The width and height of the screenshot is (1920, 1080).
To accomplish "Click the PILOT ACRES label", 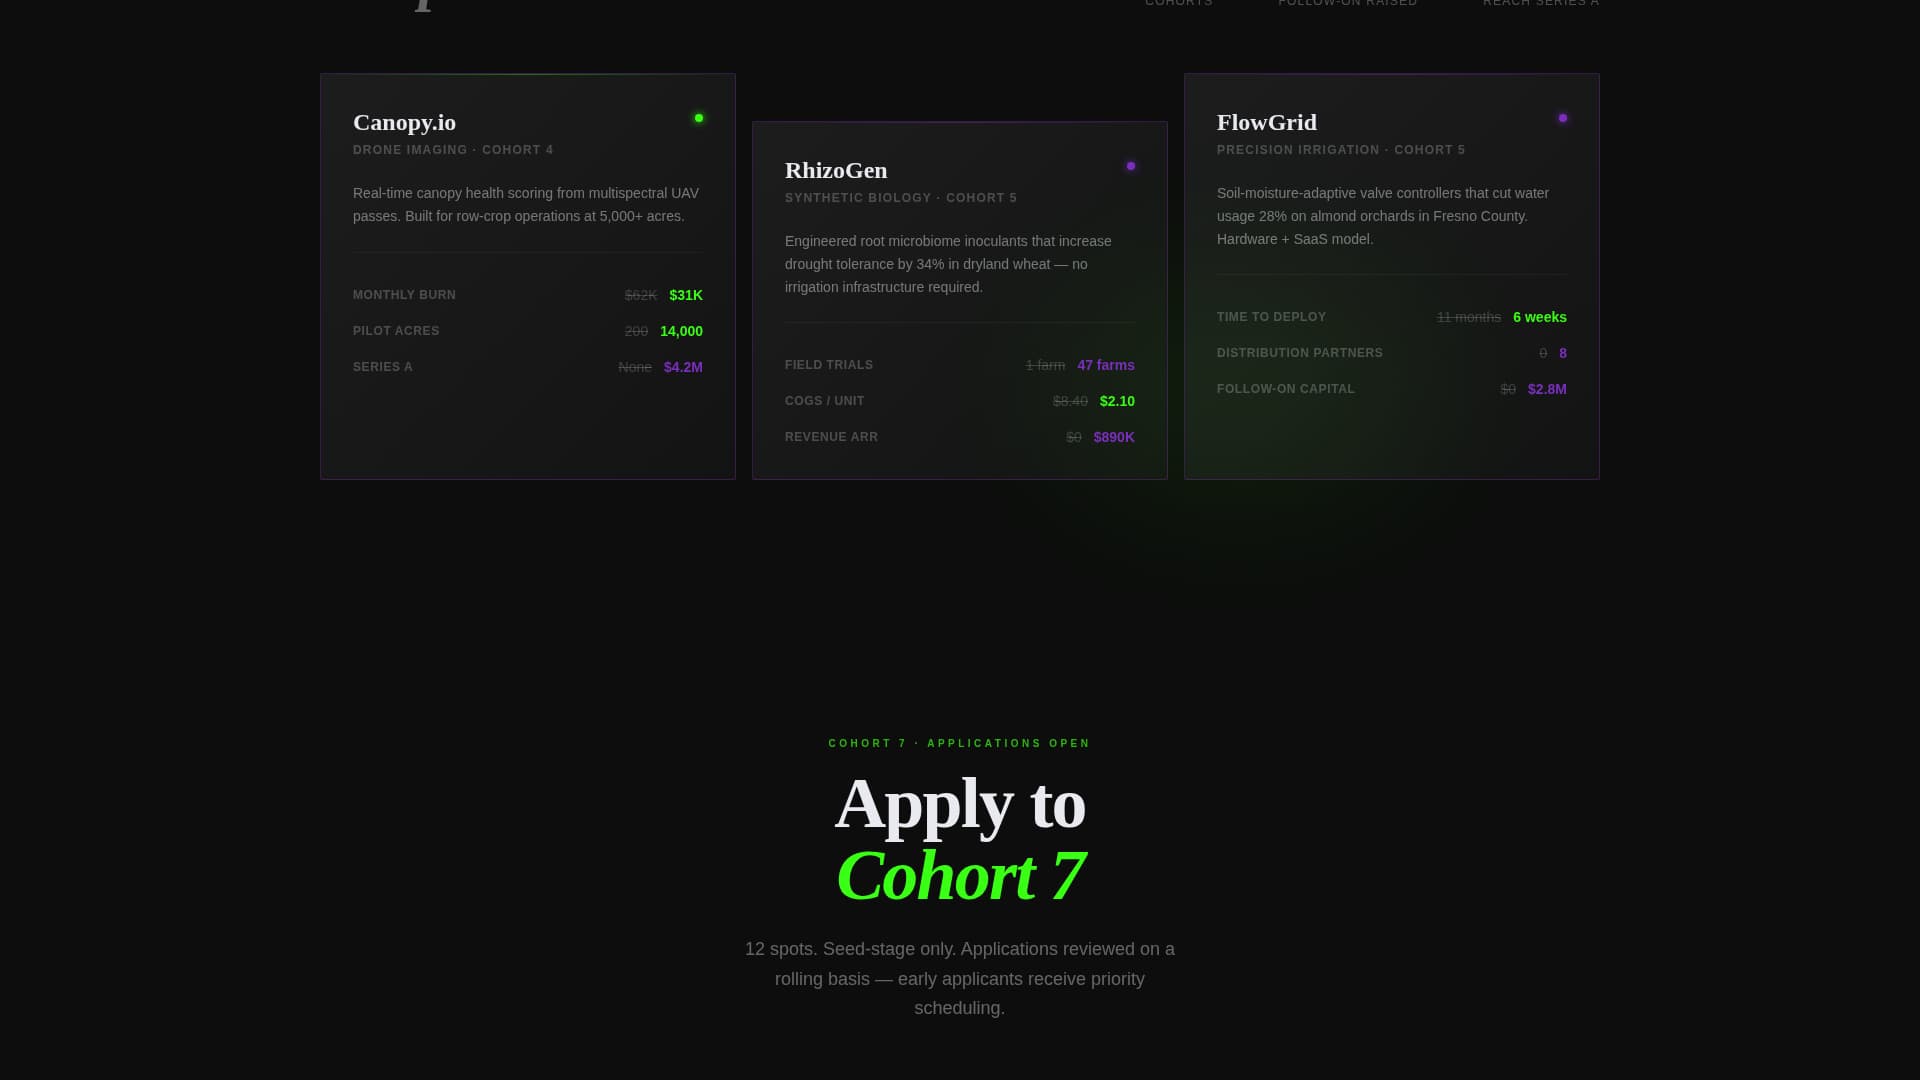I will pyautogui.click(x=396, y=331).
